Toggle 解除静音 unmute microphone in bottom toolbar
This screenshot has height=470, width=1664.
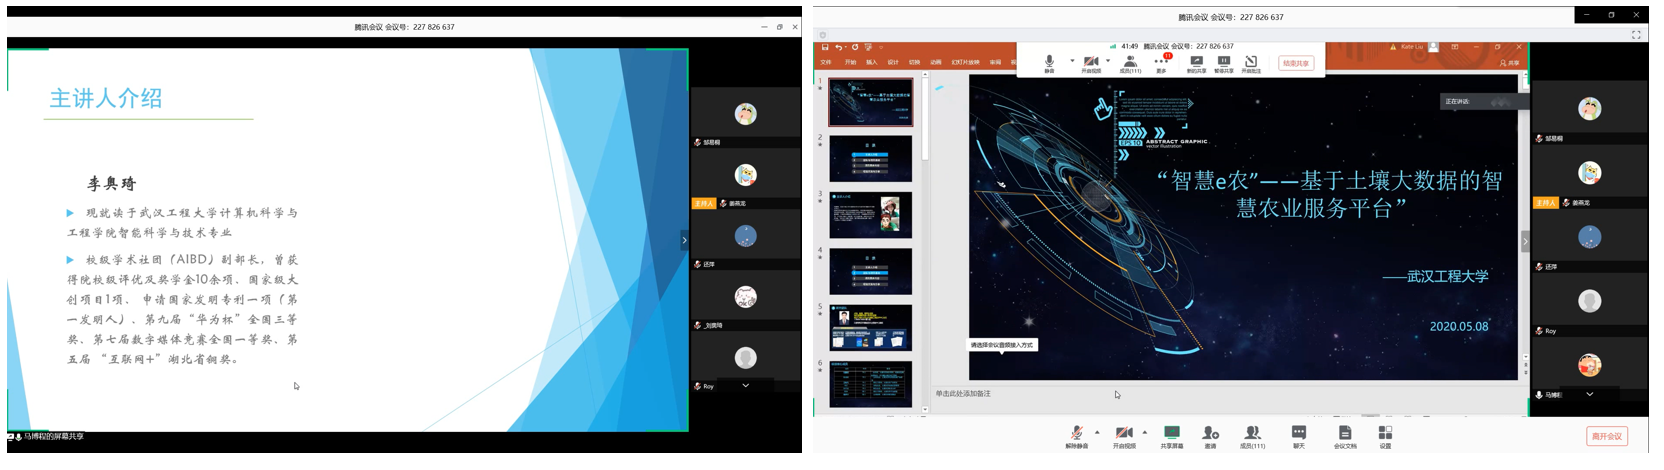click(1076, 433)
